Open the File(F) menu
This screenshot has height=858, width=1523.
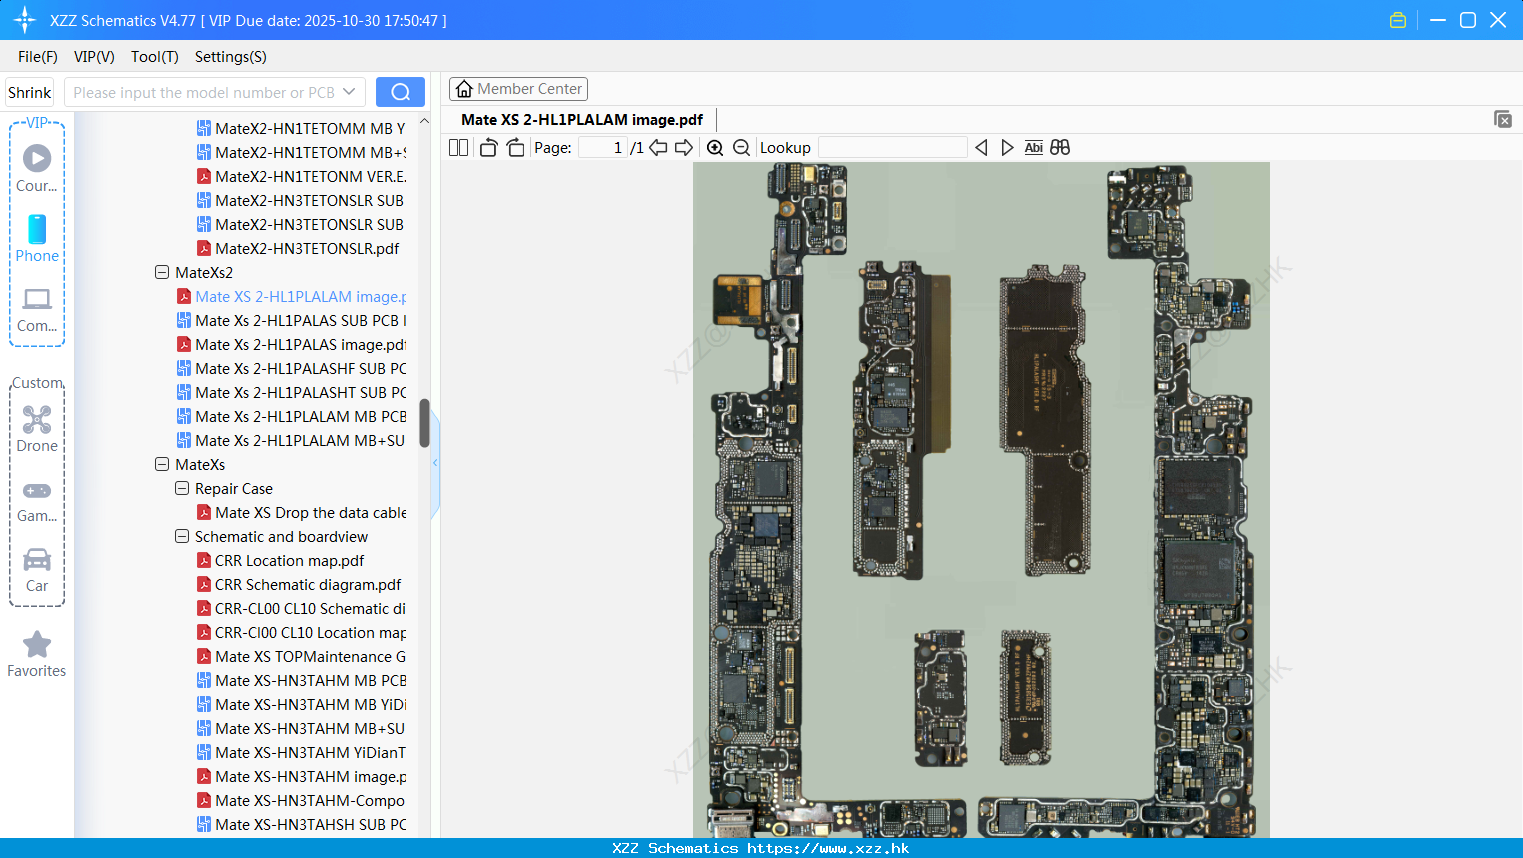tap(38, 56)
